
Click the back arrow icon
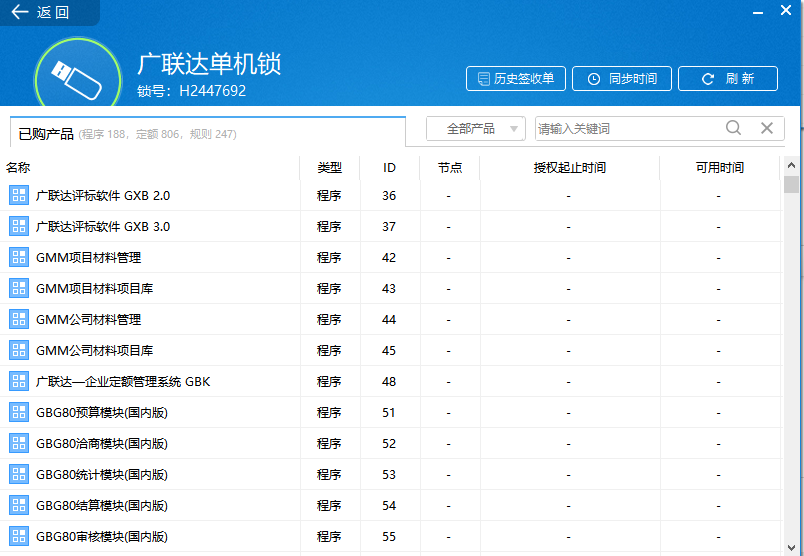pos(19,12)
